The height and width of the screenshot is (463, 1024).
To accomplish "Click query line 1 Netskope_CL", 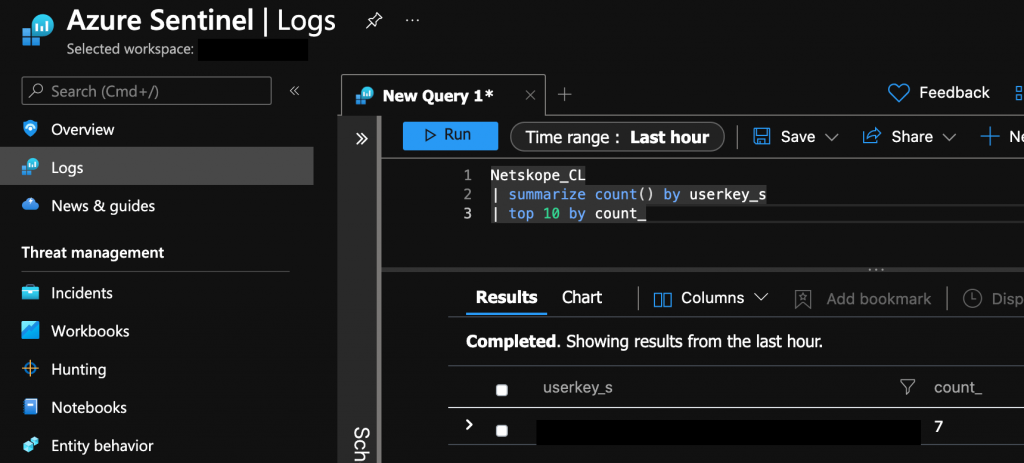I will point(538,175).
